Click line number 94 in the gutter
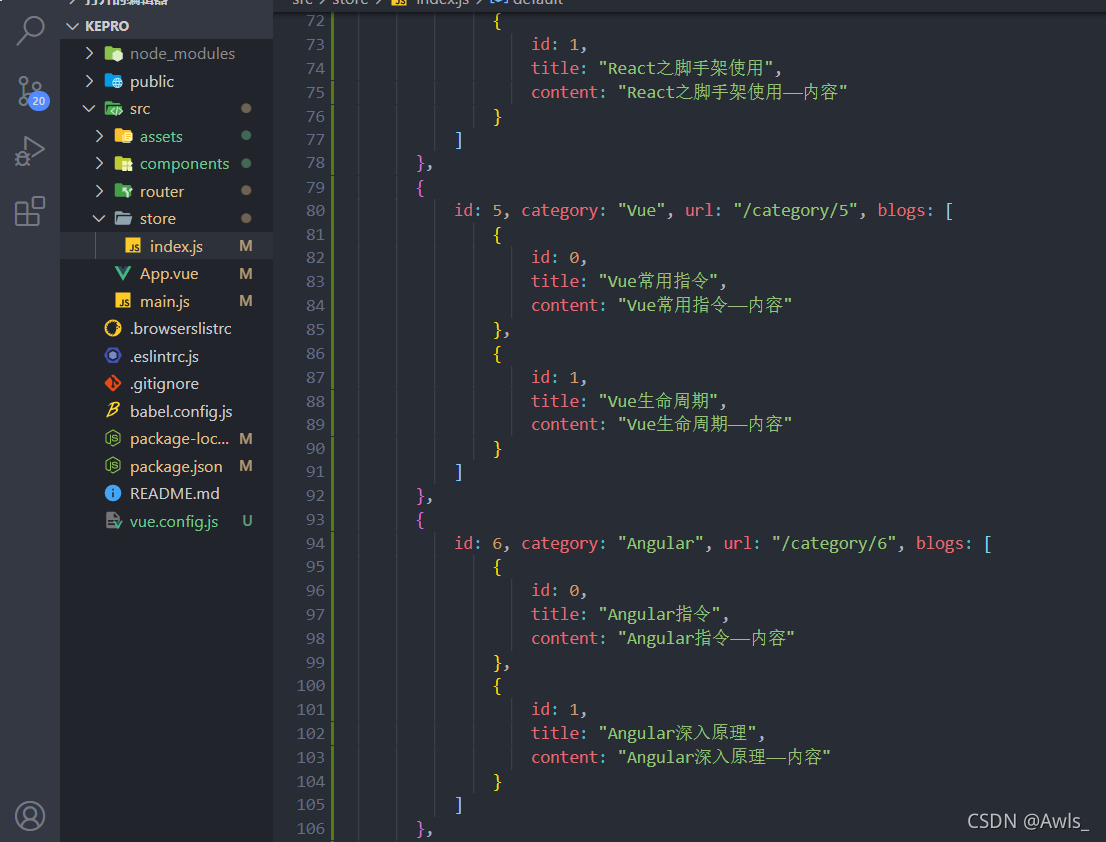The height and width of the screenshot is (842, 1106). tap(315, 543)
